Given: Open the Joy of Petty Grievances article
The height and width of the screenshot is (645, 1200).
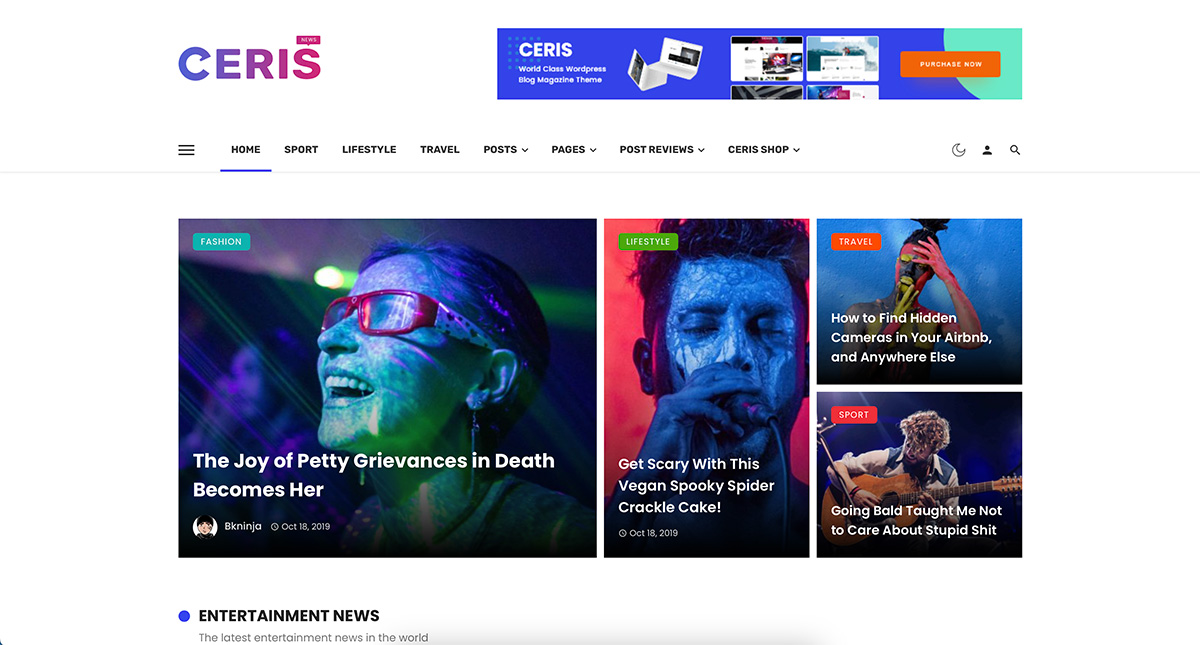Looking at the screenshot, I should tap(374, 475).
